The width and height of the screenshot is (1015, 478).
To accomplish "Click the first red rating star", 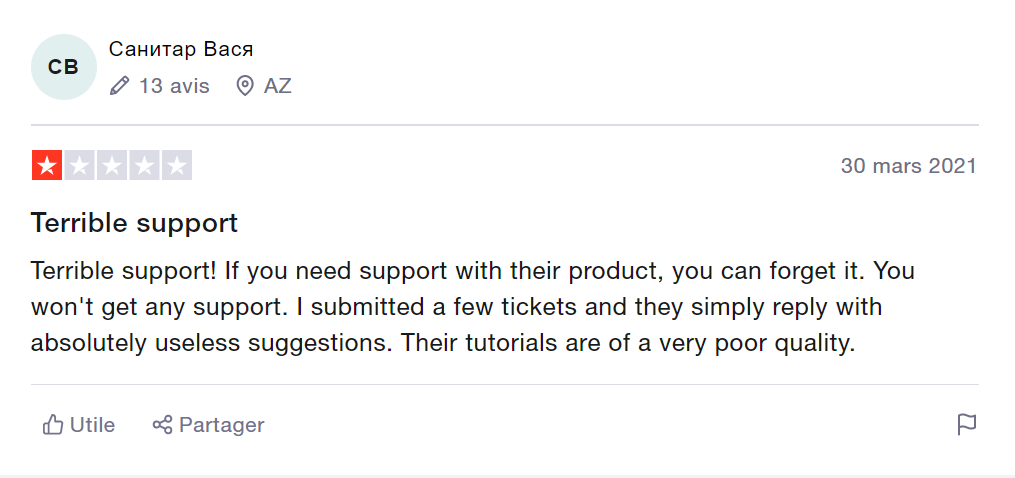I will coord(47,166).
